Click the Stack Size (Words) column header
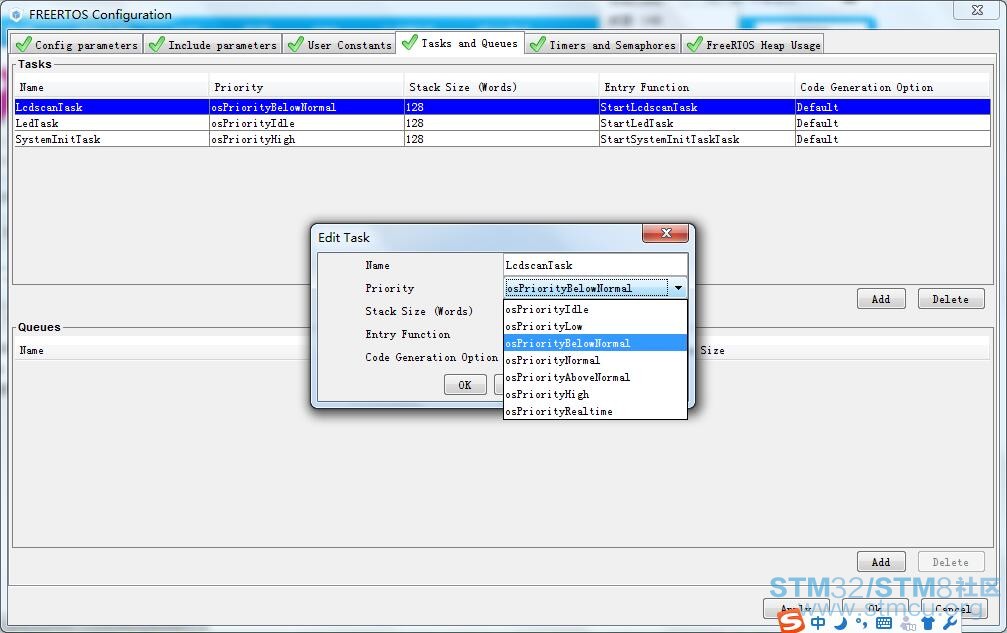Screen dimensions: 1007x633 click(x=502, y=87)
